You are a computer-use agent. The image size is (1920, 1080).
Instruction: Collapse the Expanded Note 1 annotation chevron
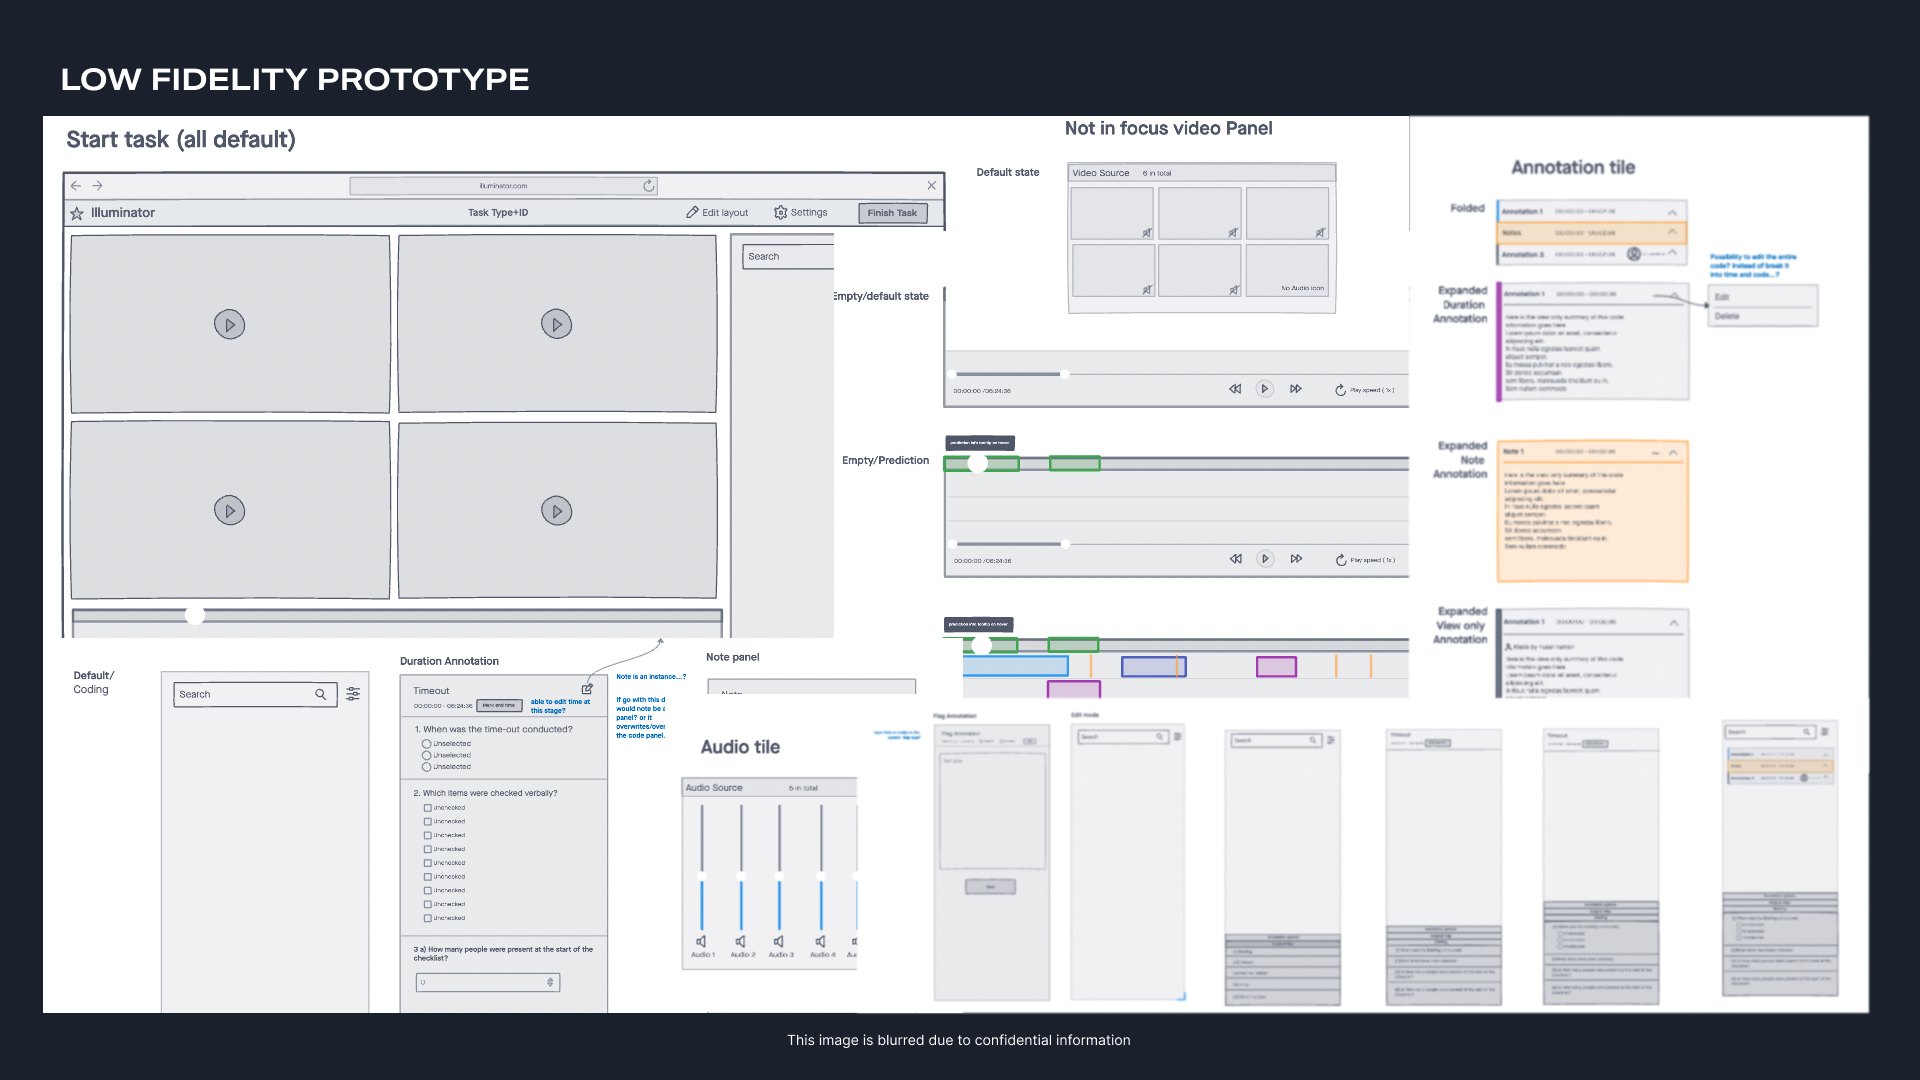point(1673,453)
